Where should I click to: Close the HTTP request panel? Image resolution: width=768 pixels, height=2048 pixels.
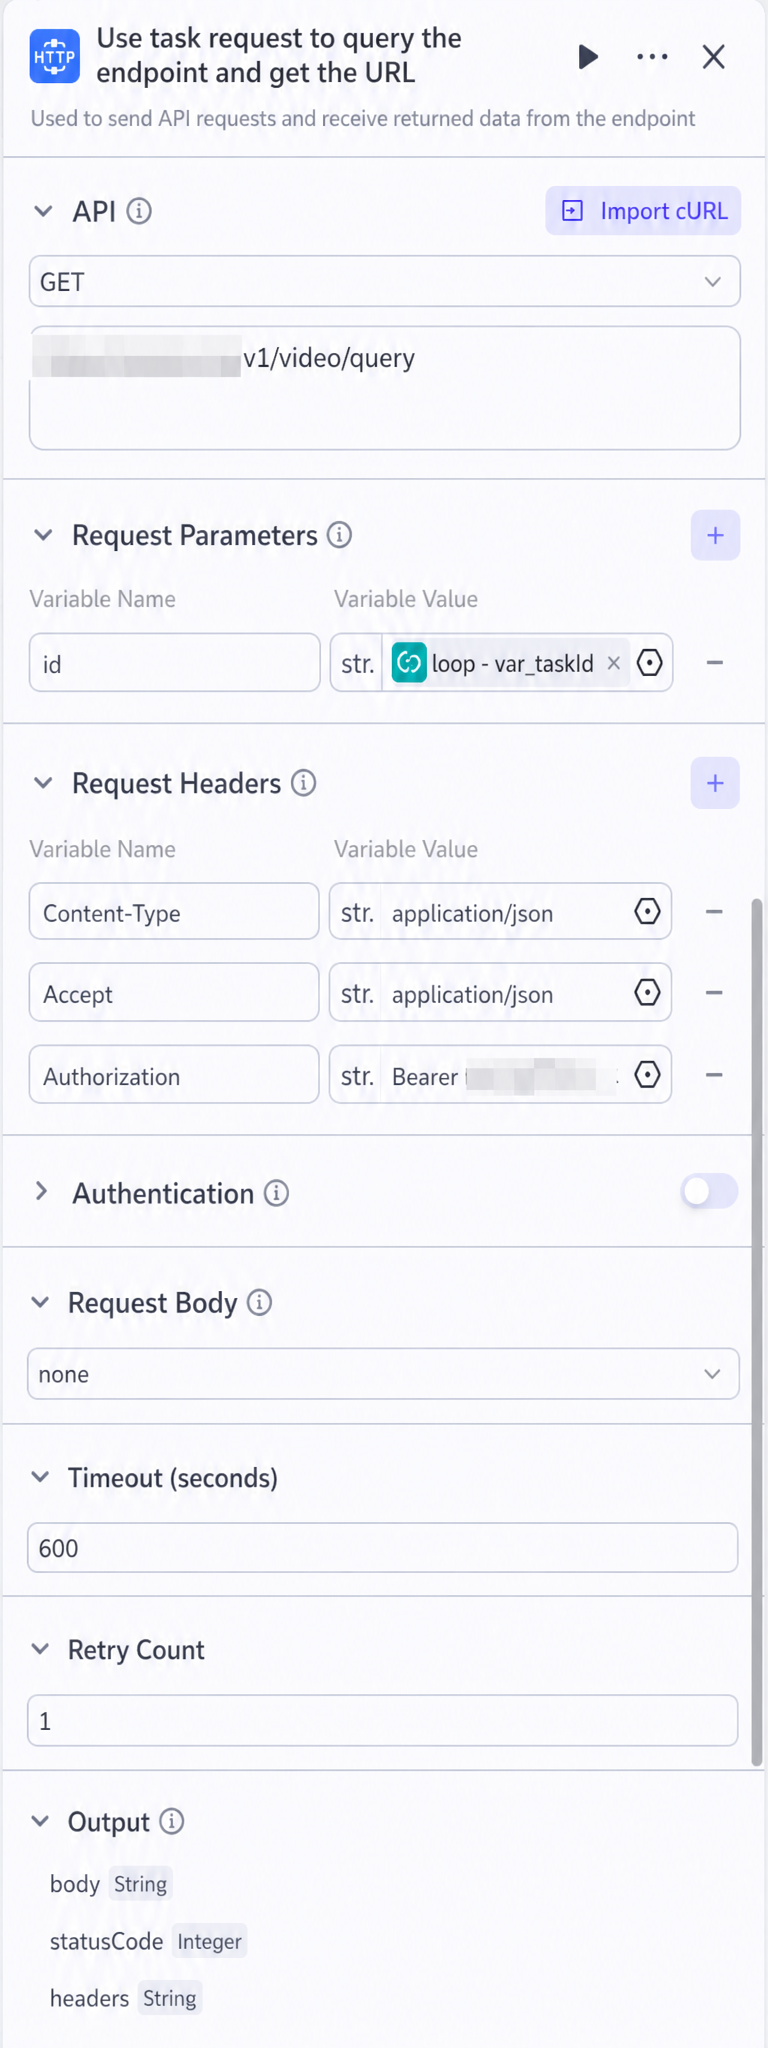[713, 57]
